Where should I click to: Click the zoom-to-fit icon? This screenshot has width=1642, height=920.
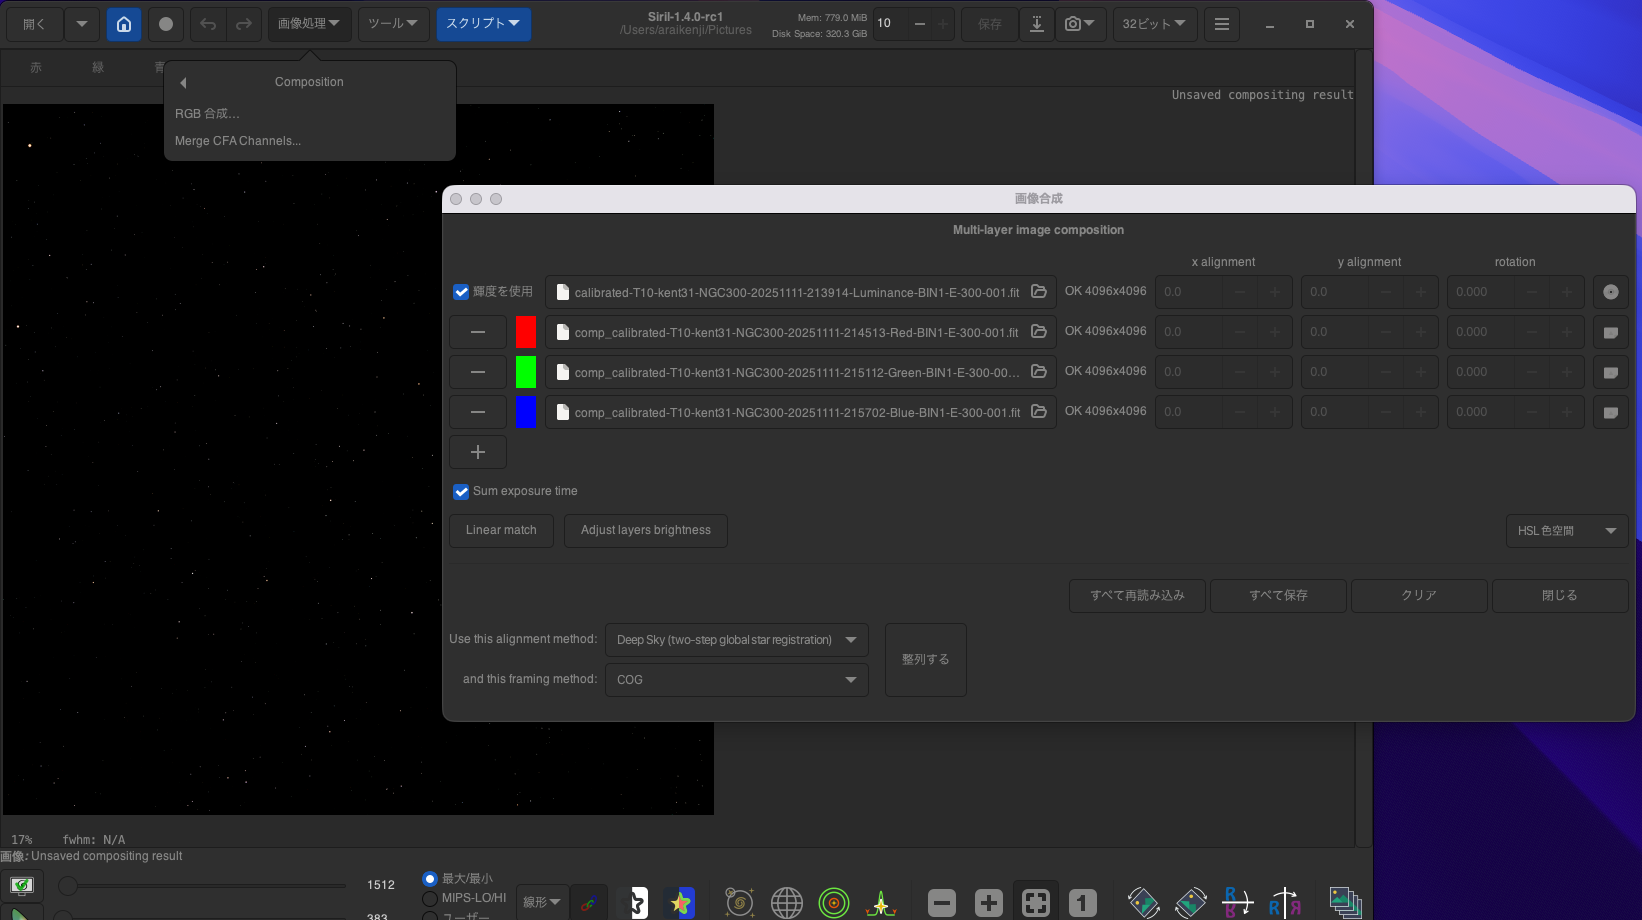pyautogui.click(x=1036, y=903)
